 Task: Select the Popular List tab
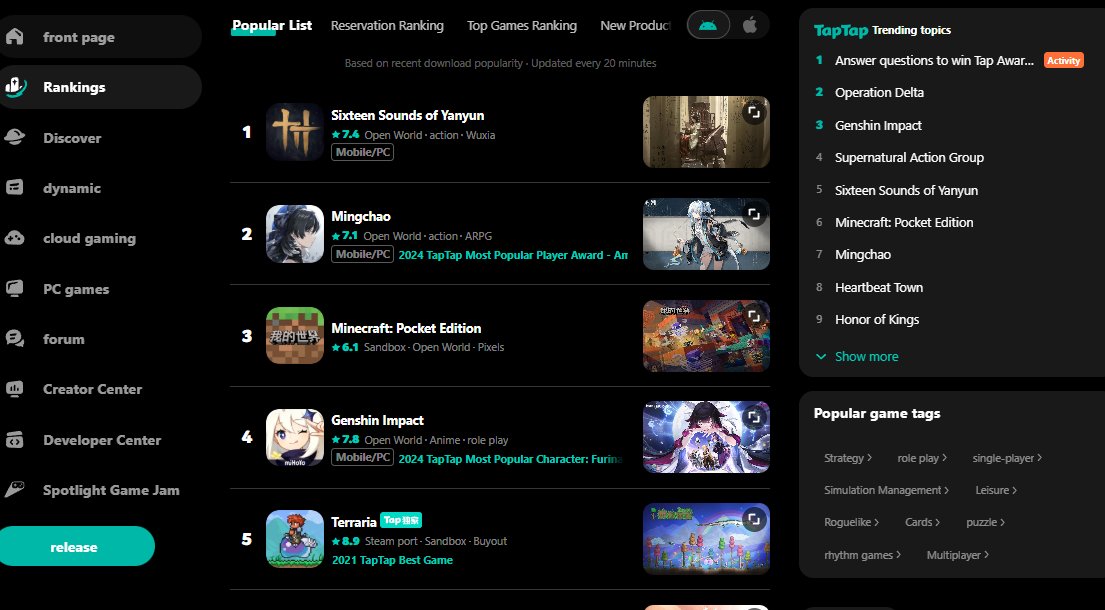(272, 25)
